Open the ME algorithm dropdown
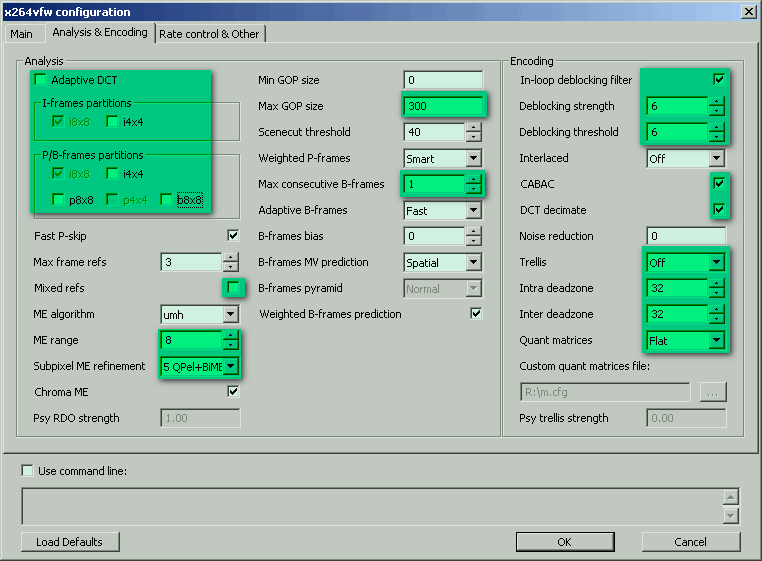 coord(231,314)
